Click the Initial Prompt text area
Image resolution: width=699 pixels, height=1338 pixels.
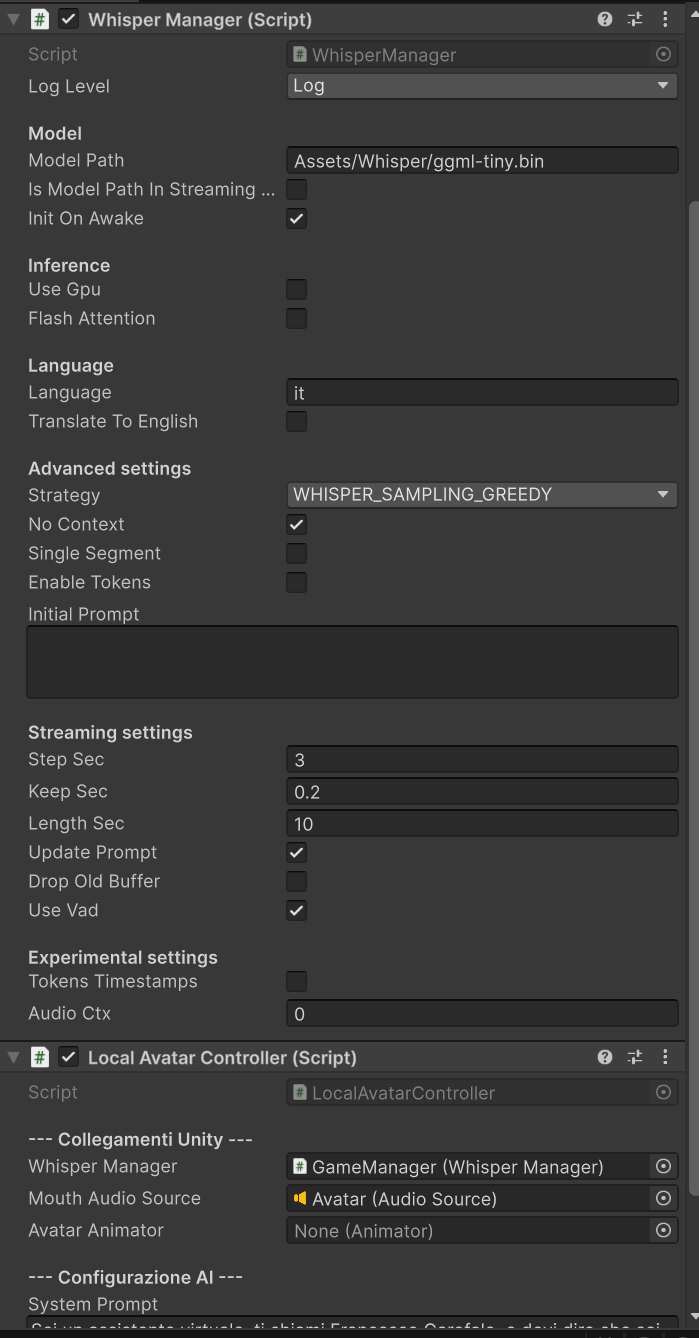[x=352, y=662]
